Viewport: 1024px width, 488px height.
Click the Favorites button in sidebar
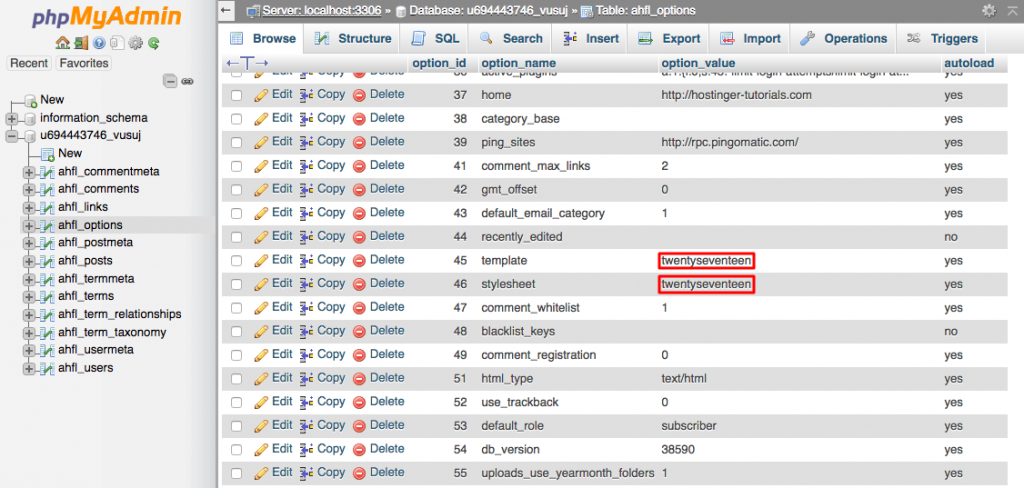(84, 63)
